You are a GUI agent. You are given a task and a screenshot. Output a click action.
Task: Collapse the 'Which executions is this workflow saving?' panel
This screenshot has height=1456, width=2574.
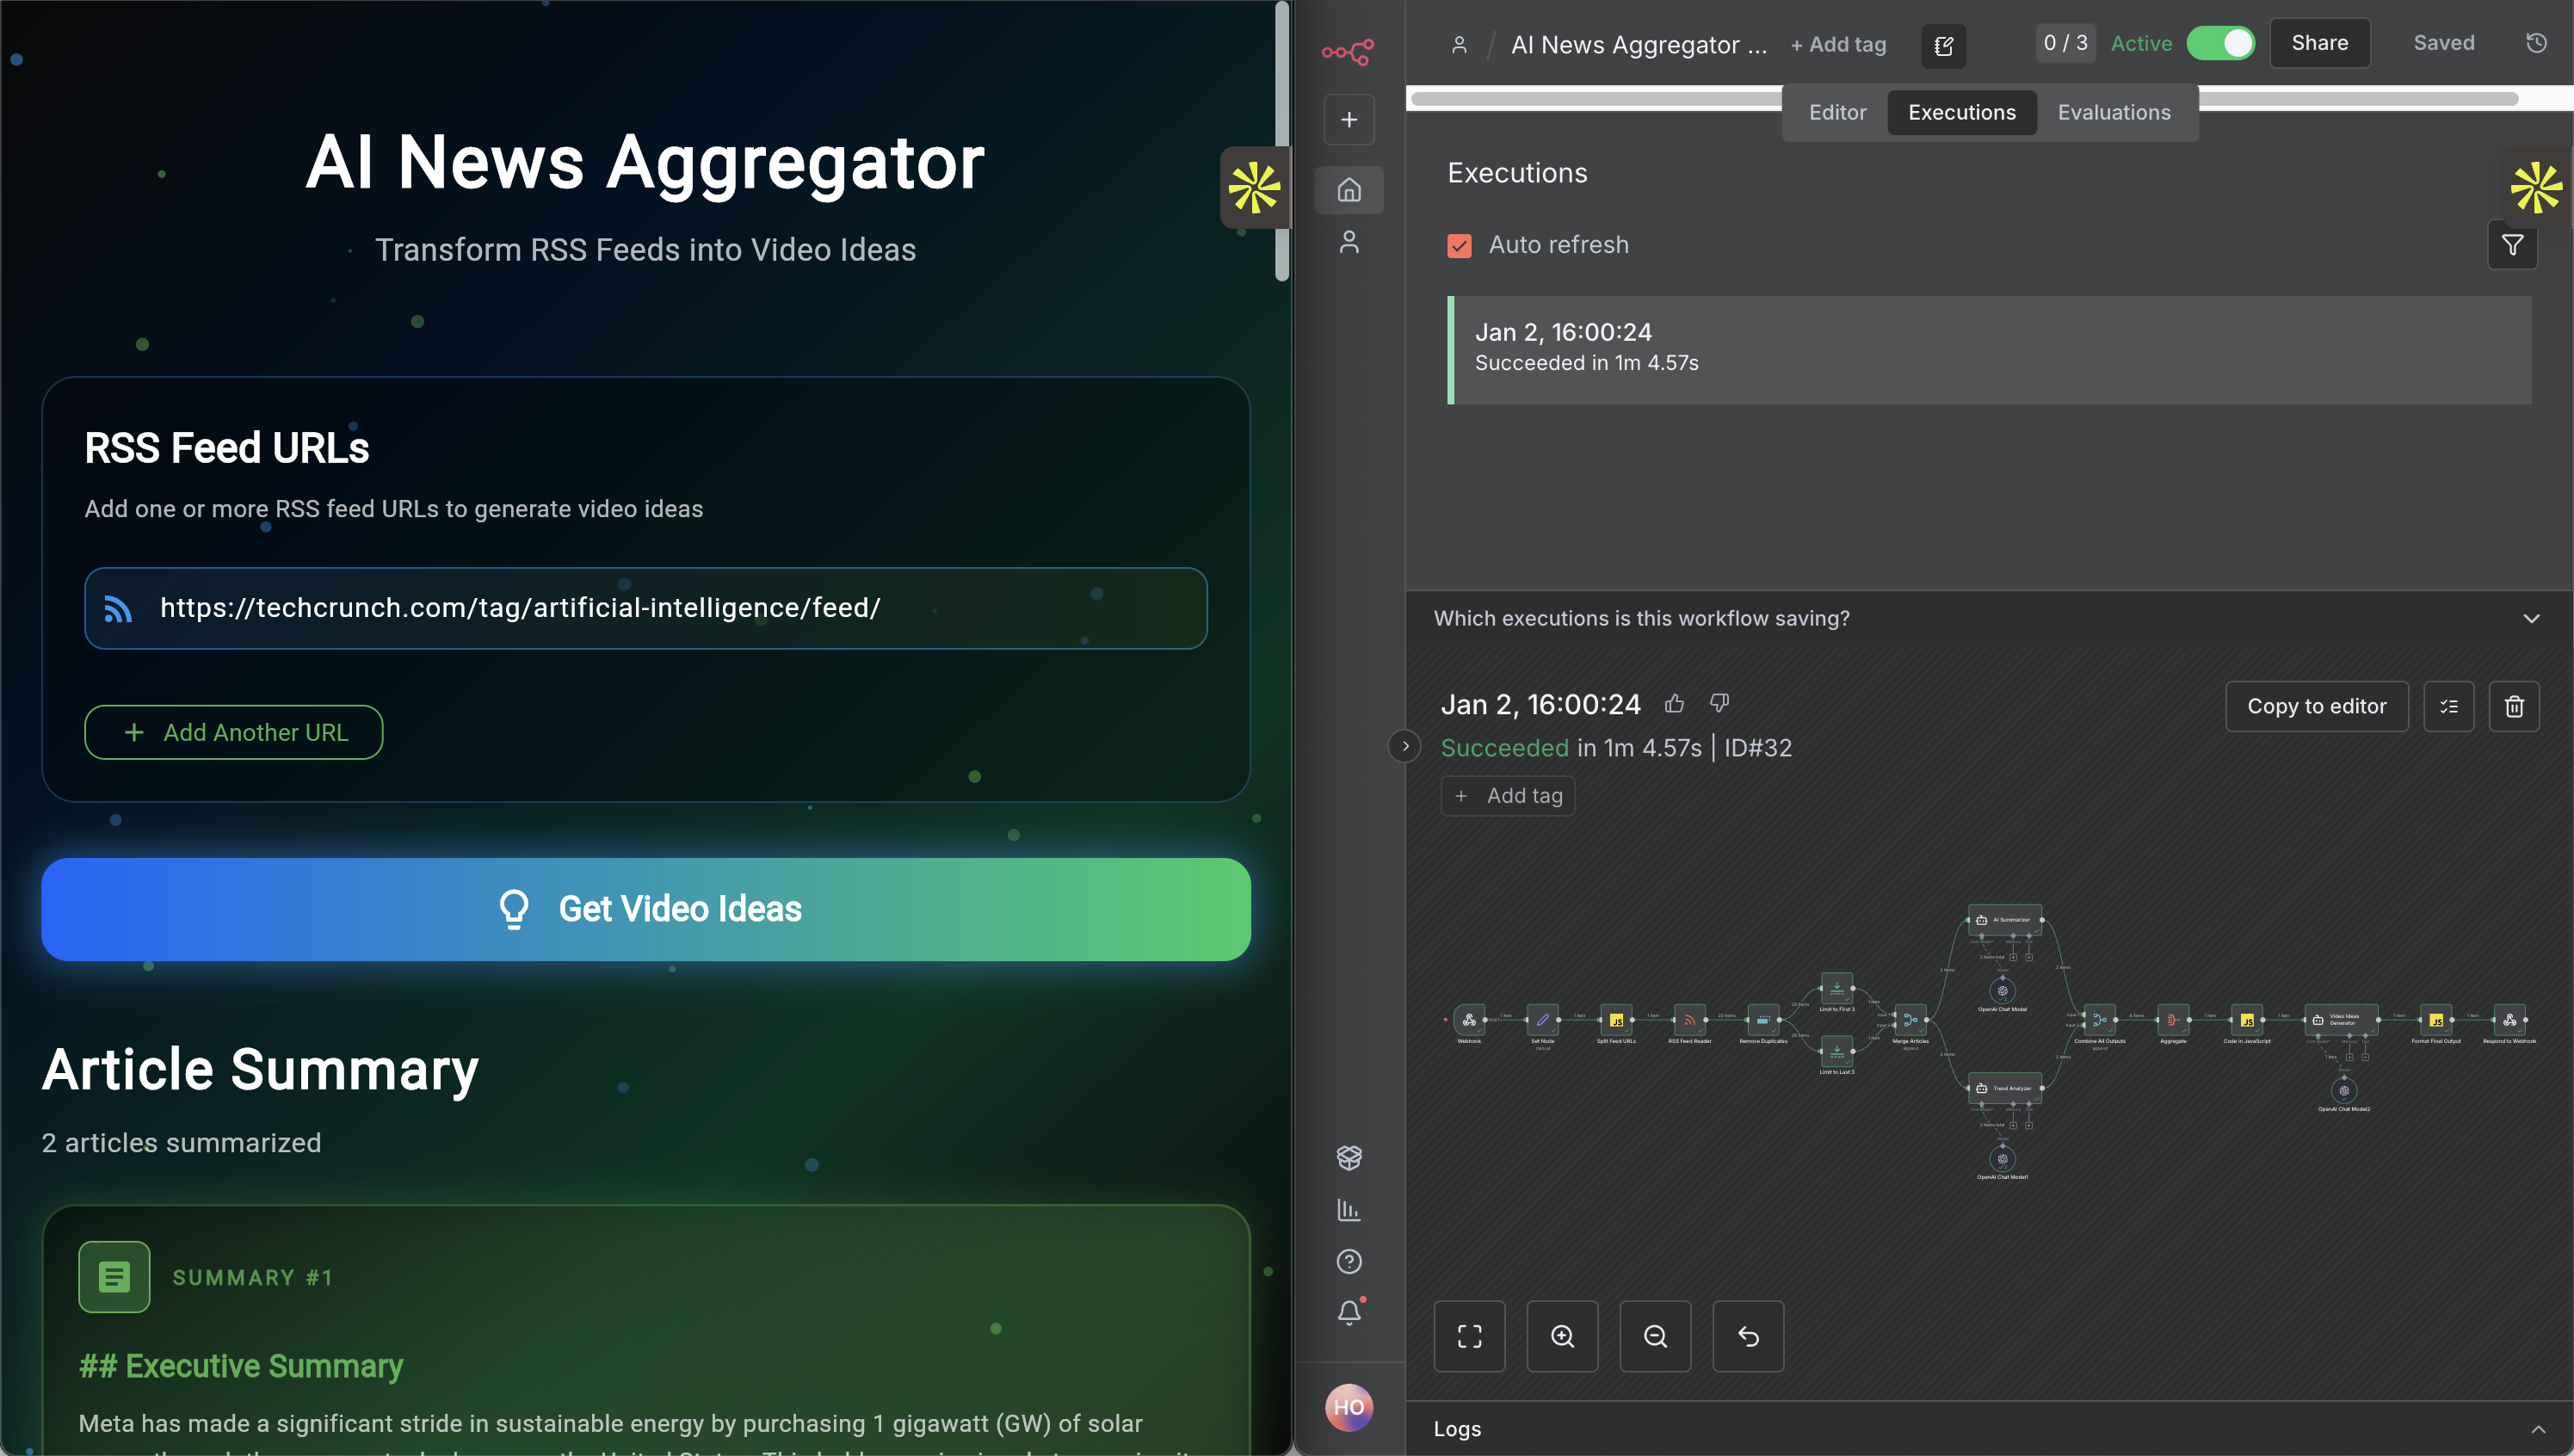click(2531, 618)
